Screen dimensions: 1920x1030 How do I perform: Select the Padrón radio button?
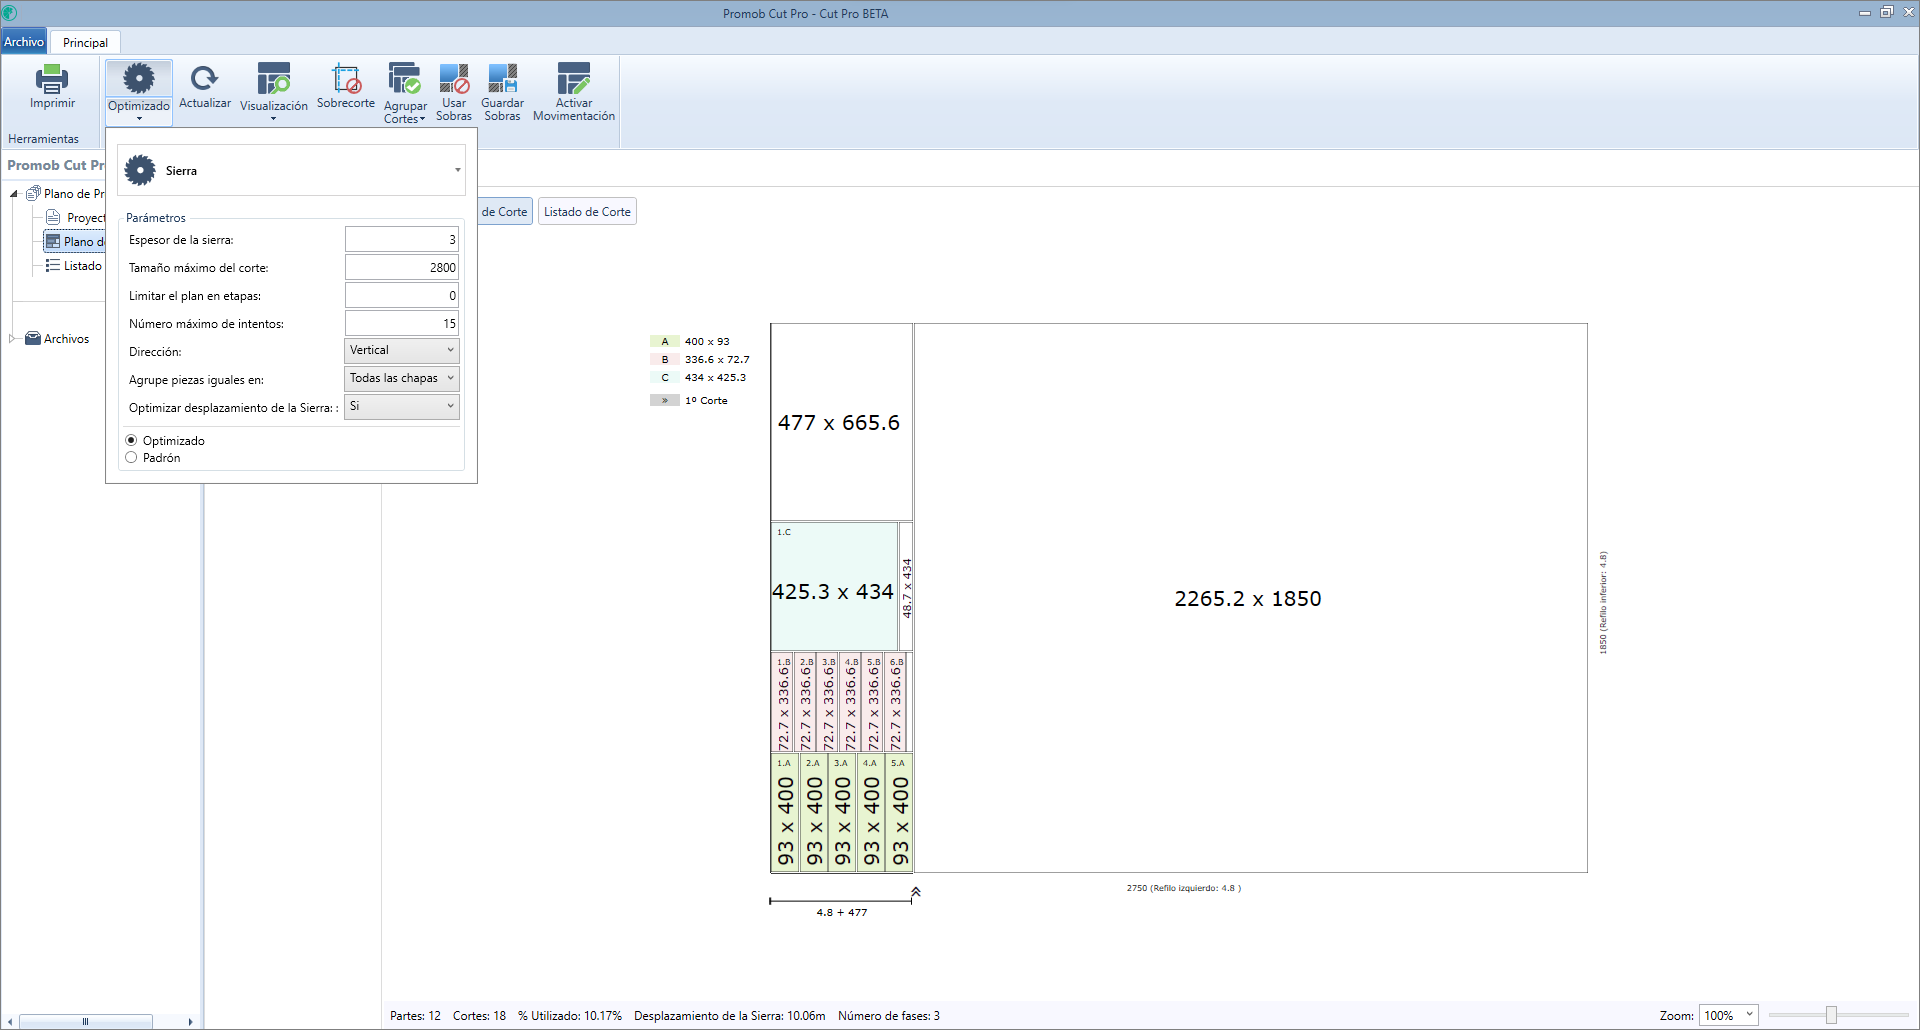[131, 457]
